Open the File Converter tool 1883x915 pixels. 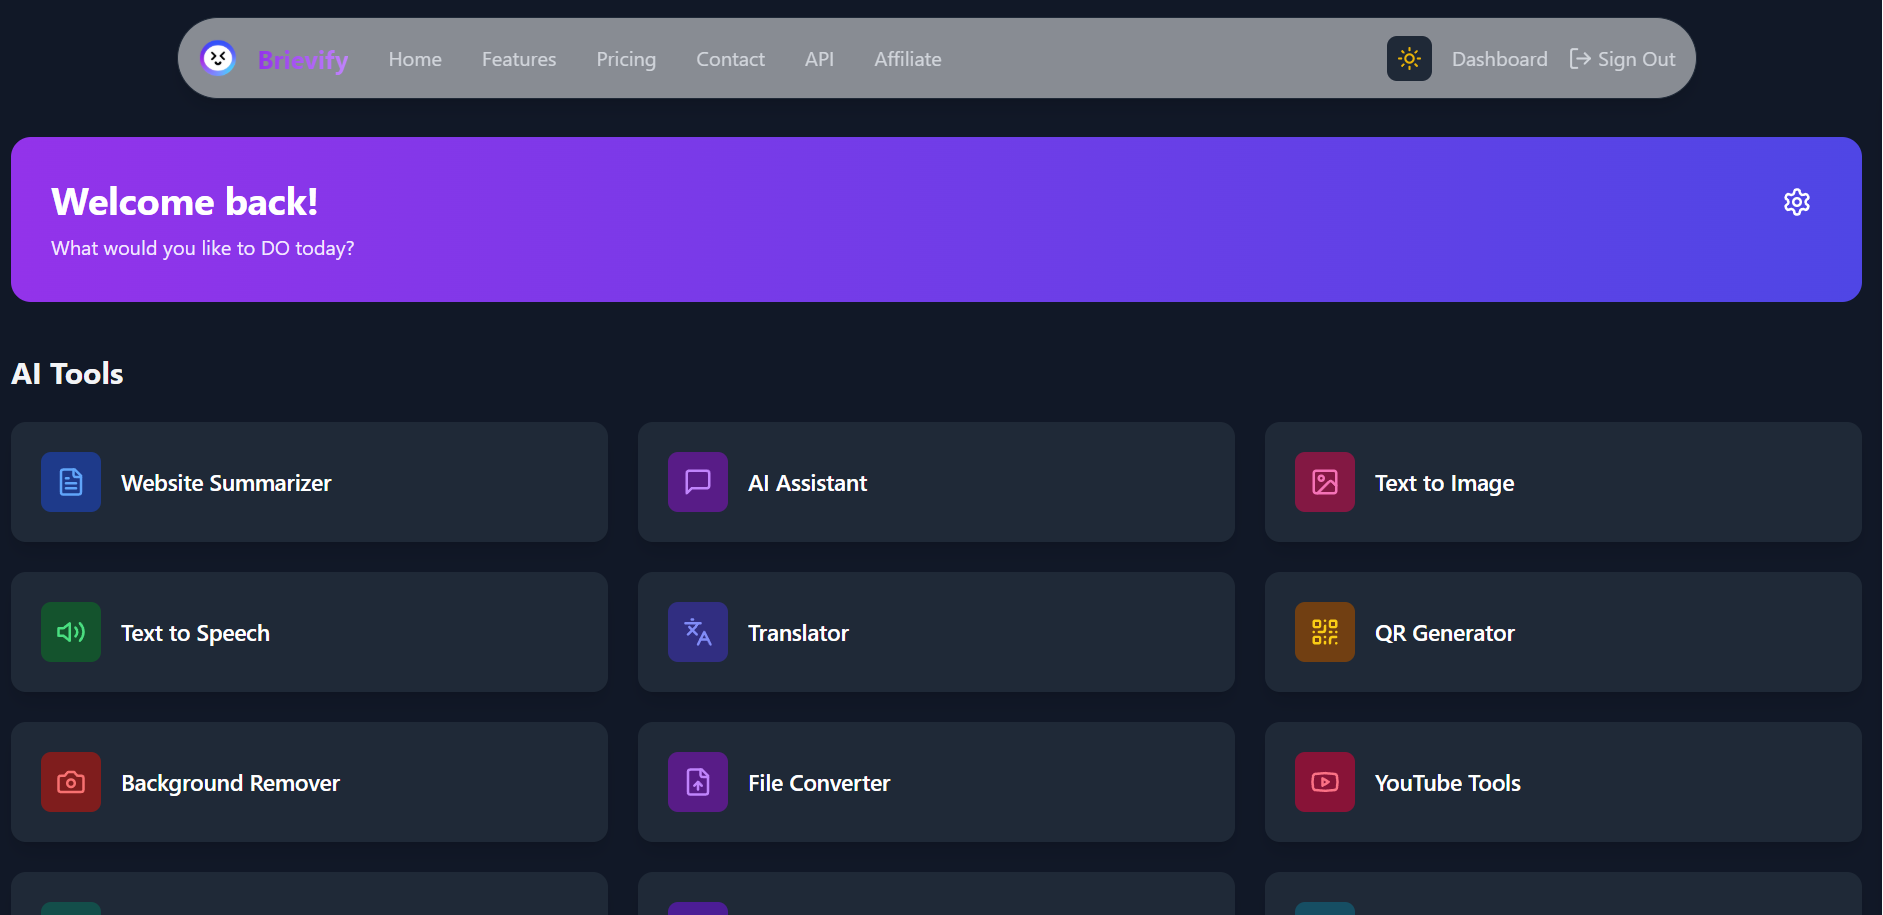click(x=936, y=782)
